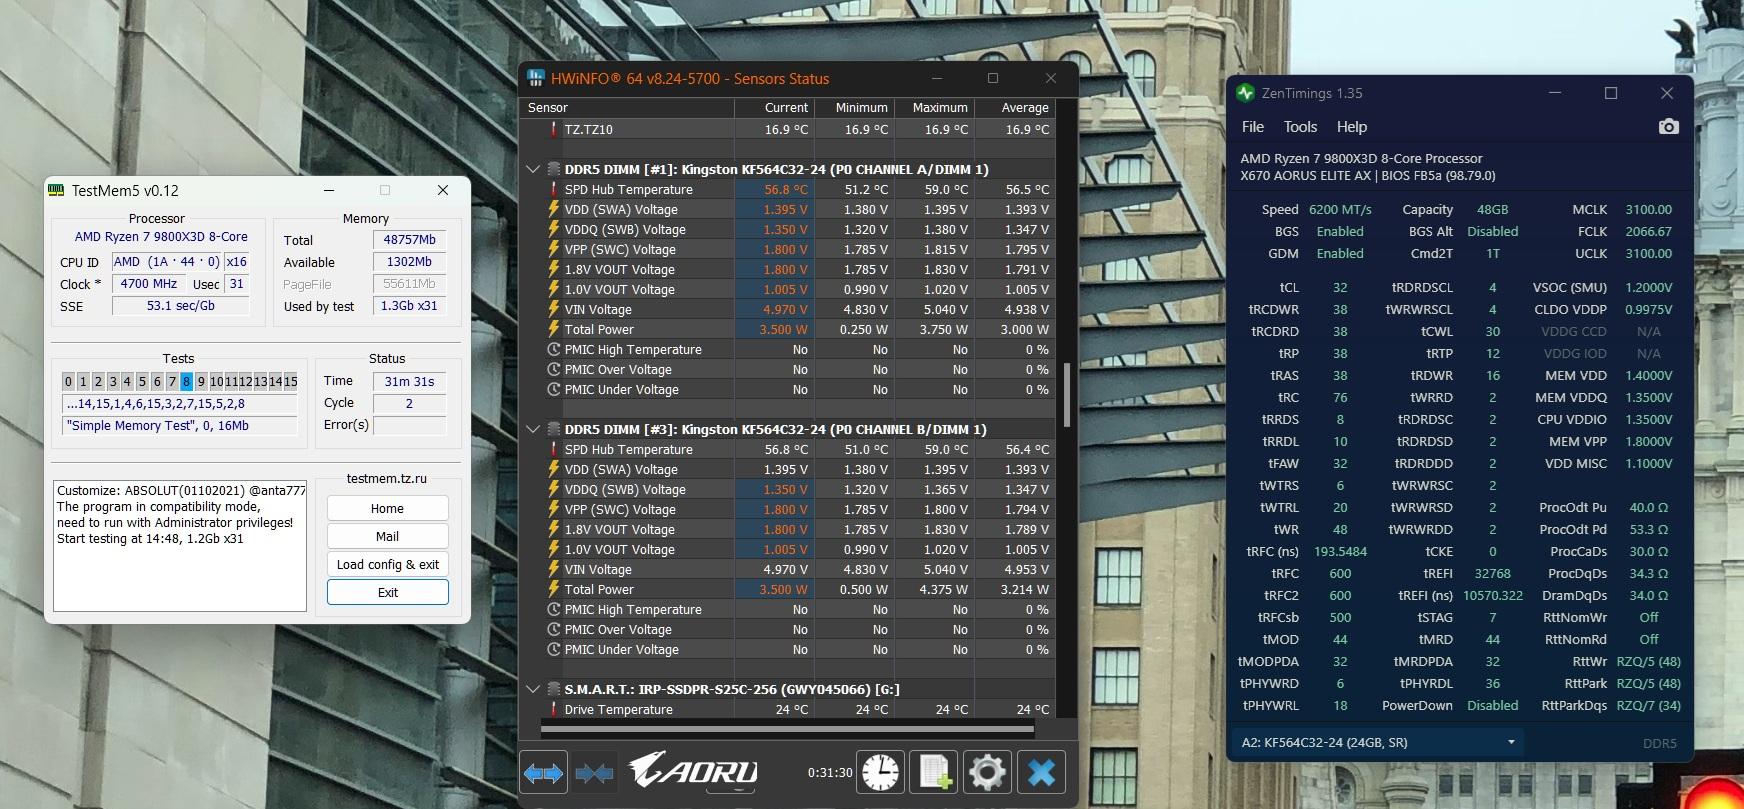Click the Time value 31m 31s in TestMem5

coord(409,381)
